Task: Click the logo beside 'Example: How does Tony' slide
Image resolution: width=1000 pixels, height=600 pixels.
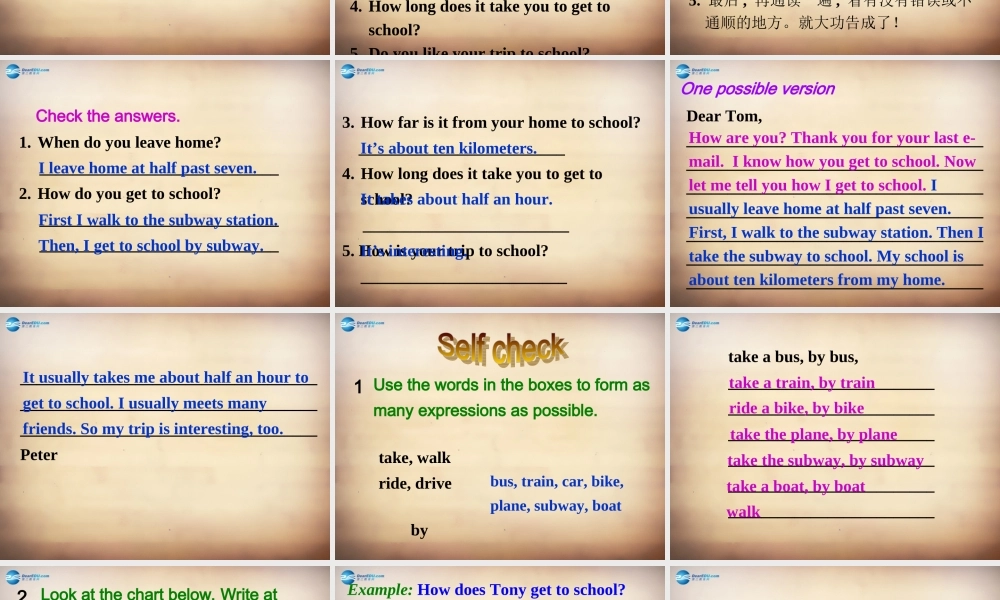Action: click(x=362, y=577)
